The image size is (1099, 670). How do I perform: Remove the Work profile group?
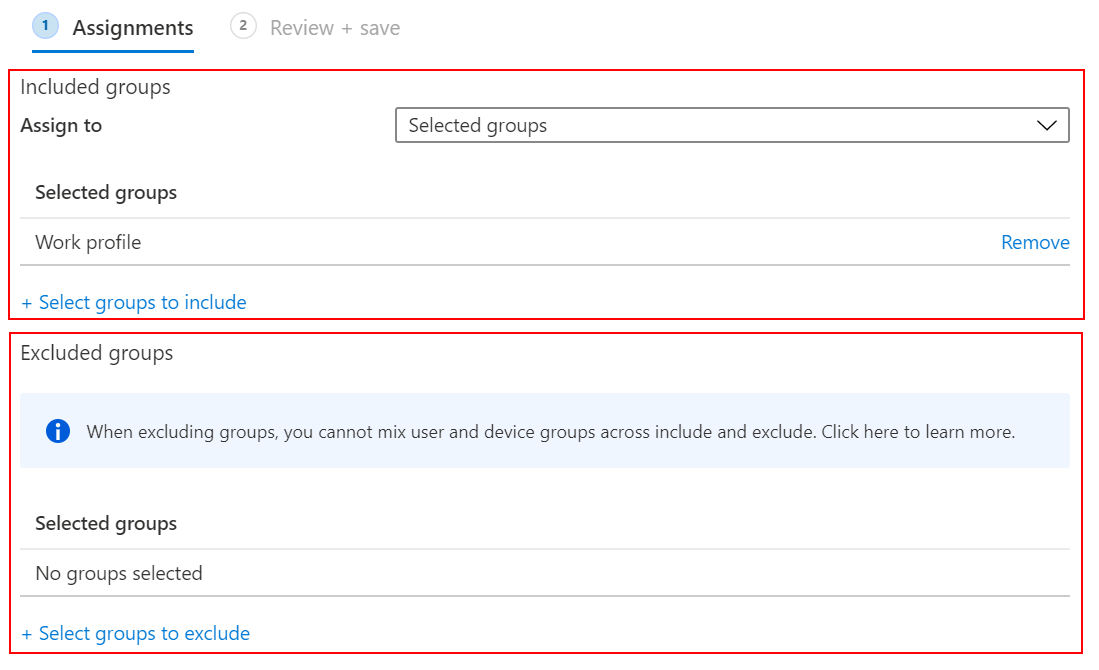(1035, 243)
